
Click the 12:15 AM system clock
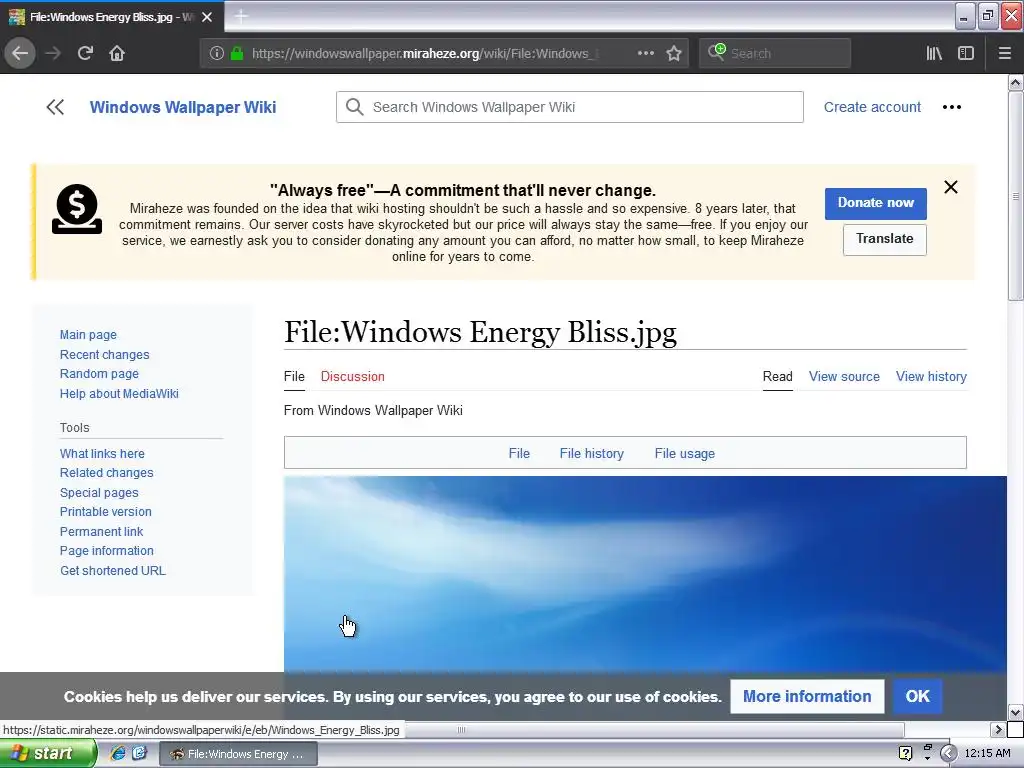tap(987, 754)
